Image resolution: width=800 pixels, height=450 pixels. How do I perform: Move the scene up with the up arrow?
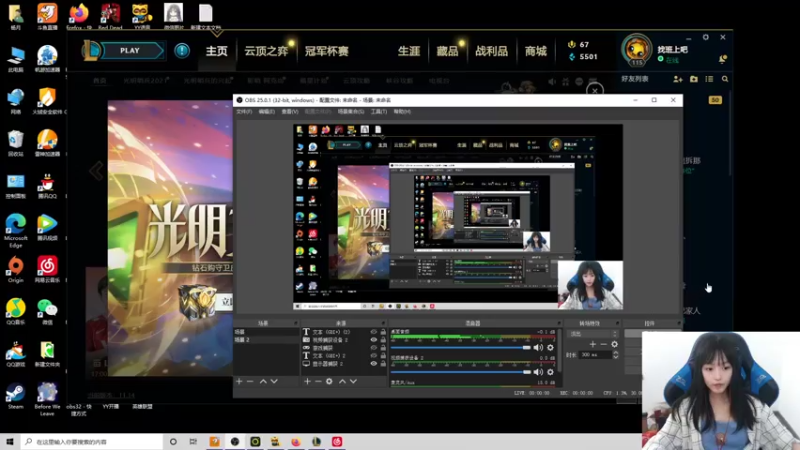(x=263, y=381)
